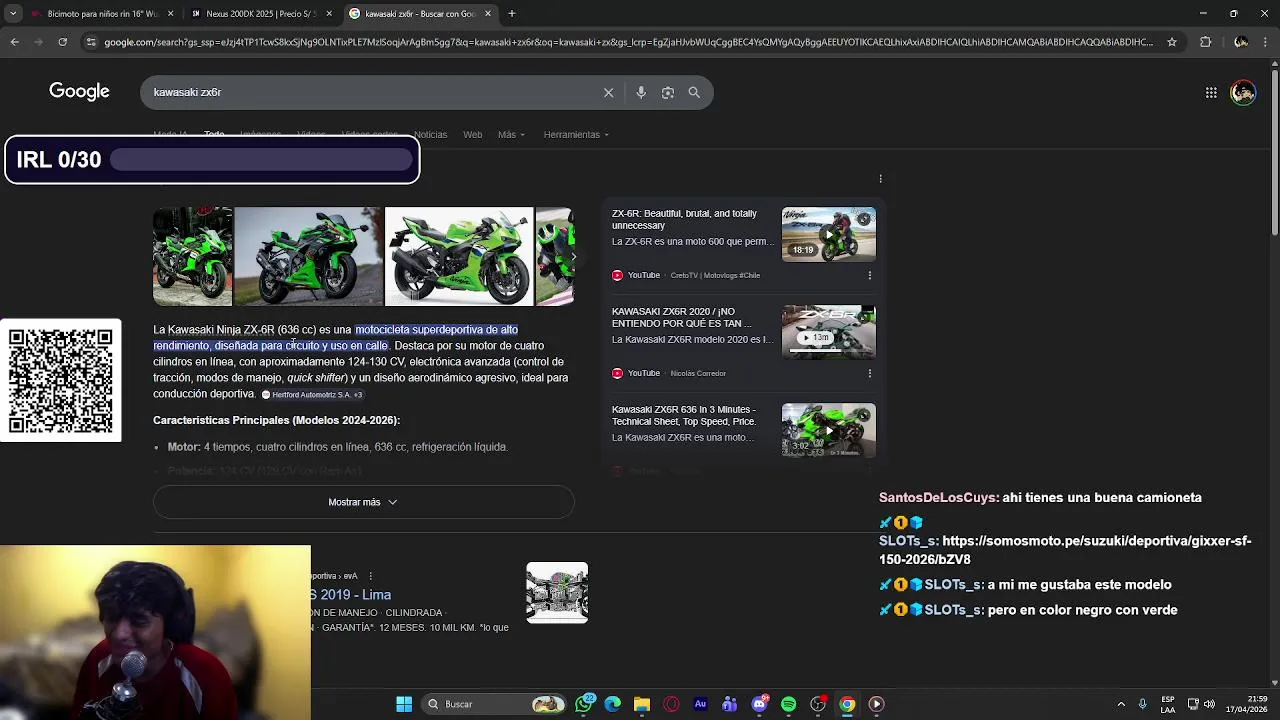Open the volume control in the tray

point(1209,704)
